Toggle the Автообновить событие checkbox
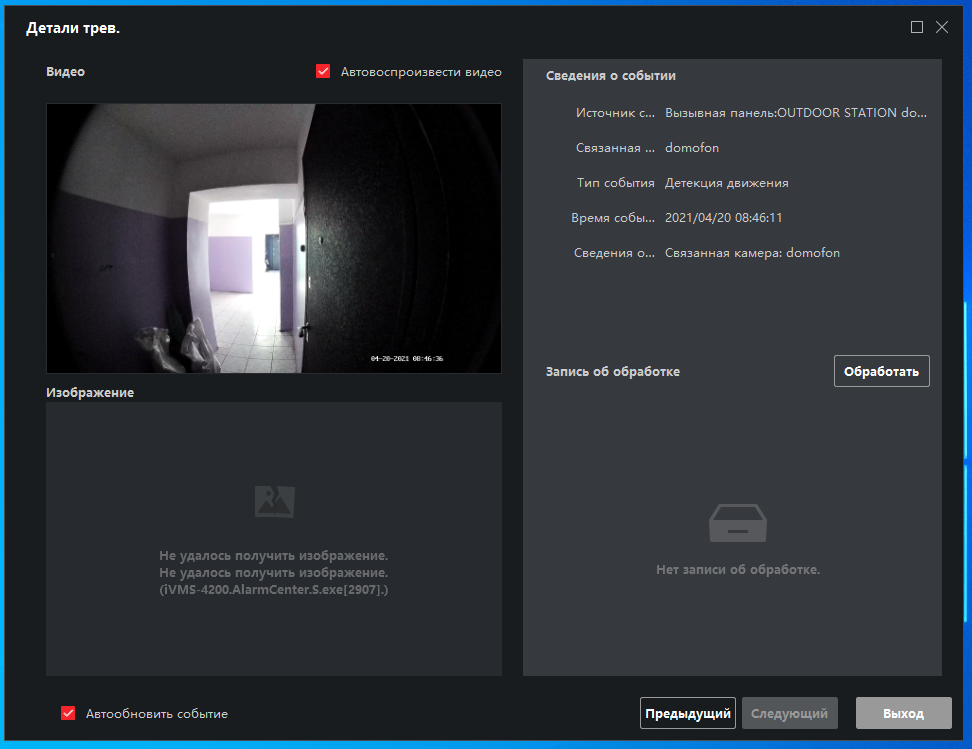 pyautogui.click(x=68, y=713)
